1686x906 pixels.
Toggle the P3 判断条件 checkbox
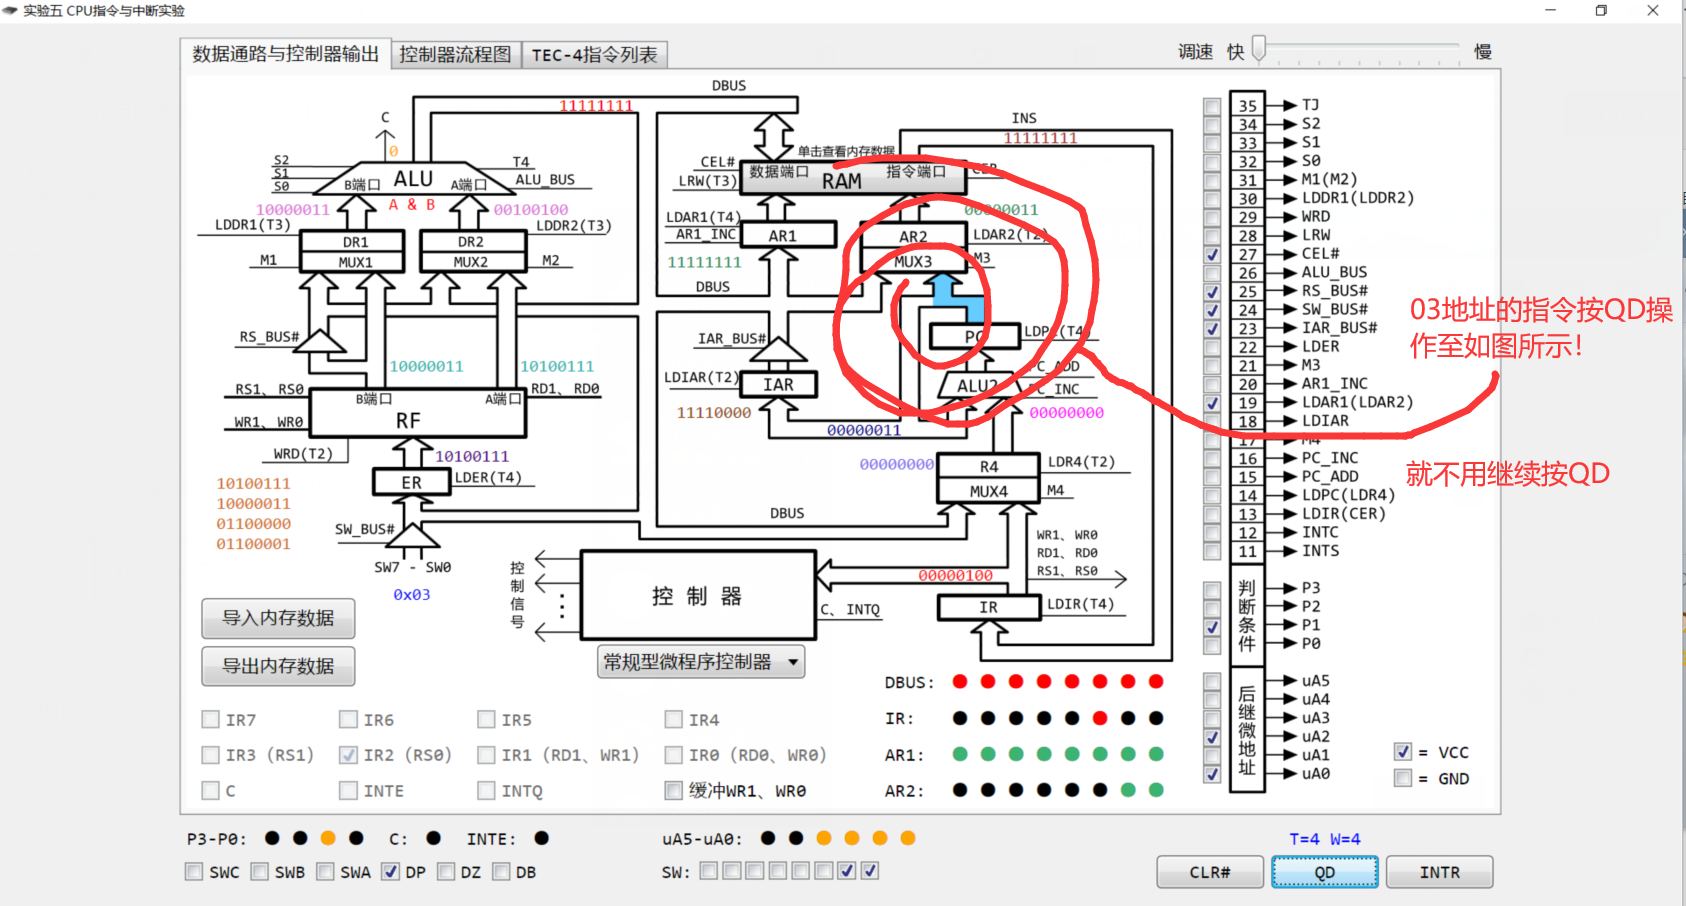click(1212, 589)
